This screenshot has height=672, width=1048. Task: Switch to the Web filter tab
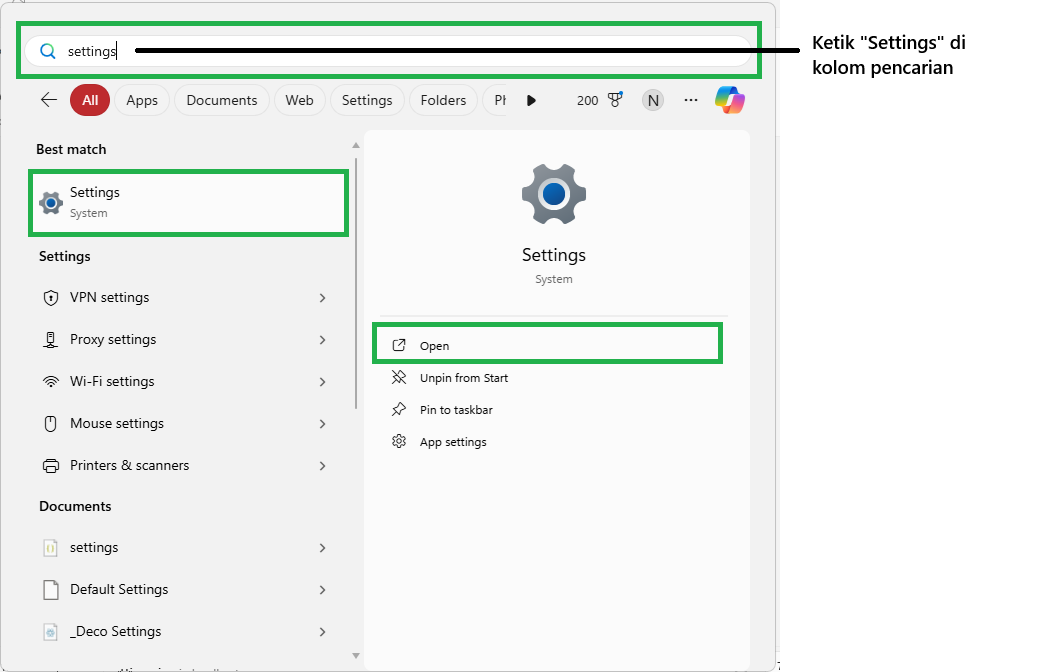[x=299, y=100]
